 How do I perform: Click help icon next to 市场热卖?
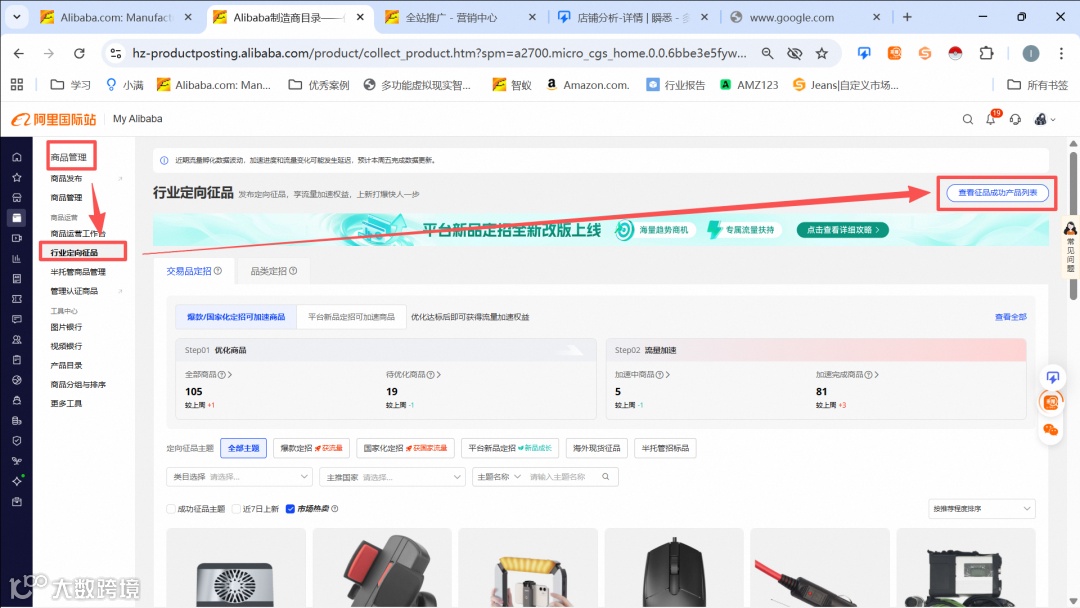[335, 509]
